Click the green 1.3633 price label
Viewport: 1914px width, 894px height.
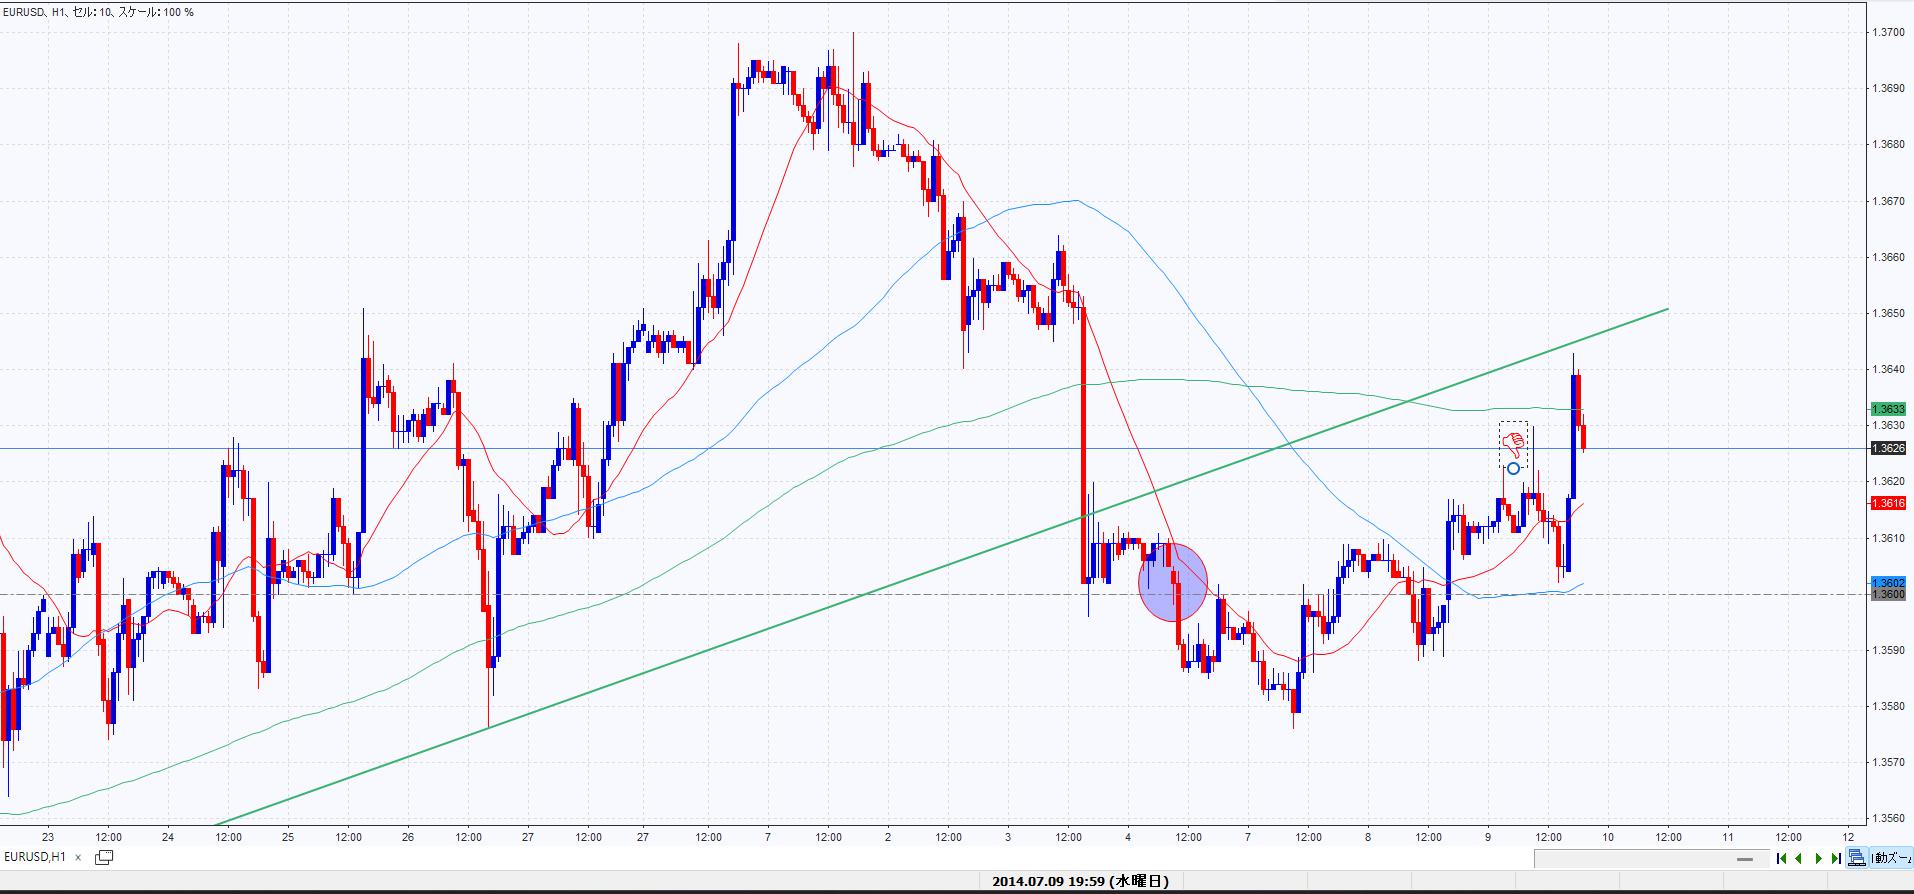pyautogui.click(x=1888, y=409)
